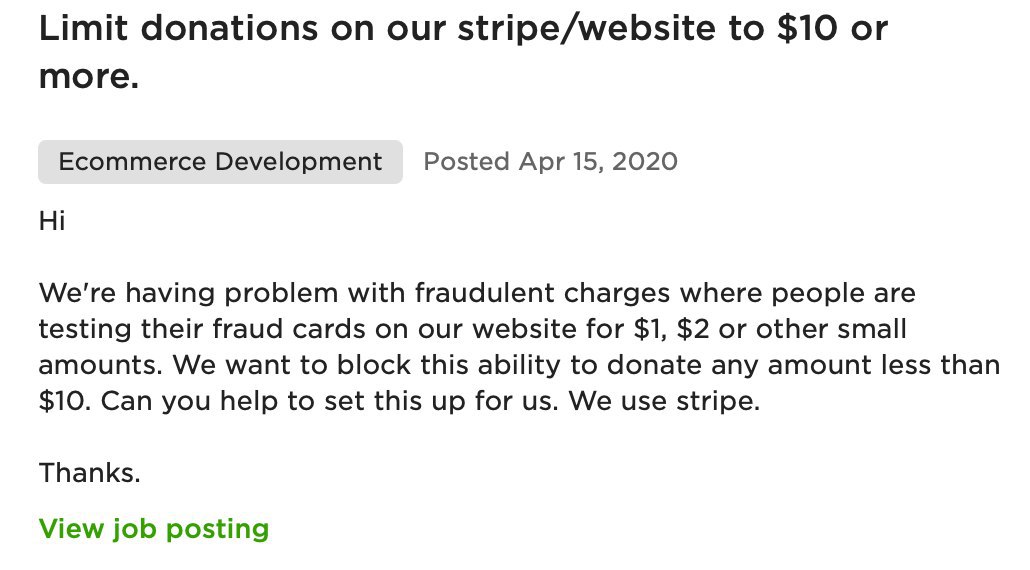
Task: Click the phrase 'fraudulent charges' in description
Action: pos(542,293)
